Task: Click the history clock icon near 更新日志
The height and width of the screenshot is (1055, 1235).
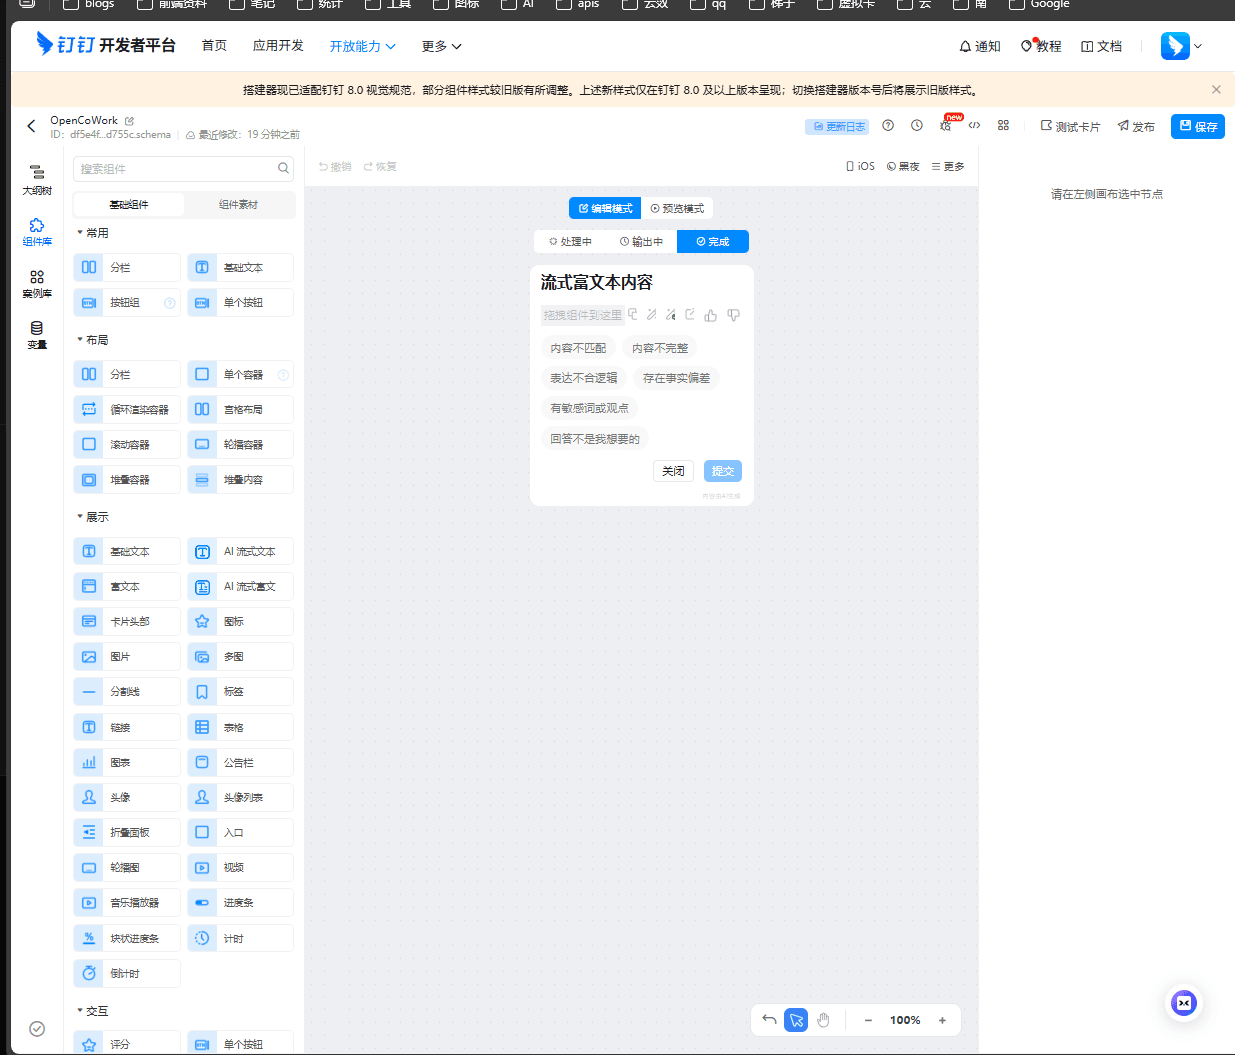Action: pyautogui.click(x=916, y=124)
